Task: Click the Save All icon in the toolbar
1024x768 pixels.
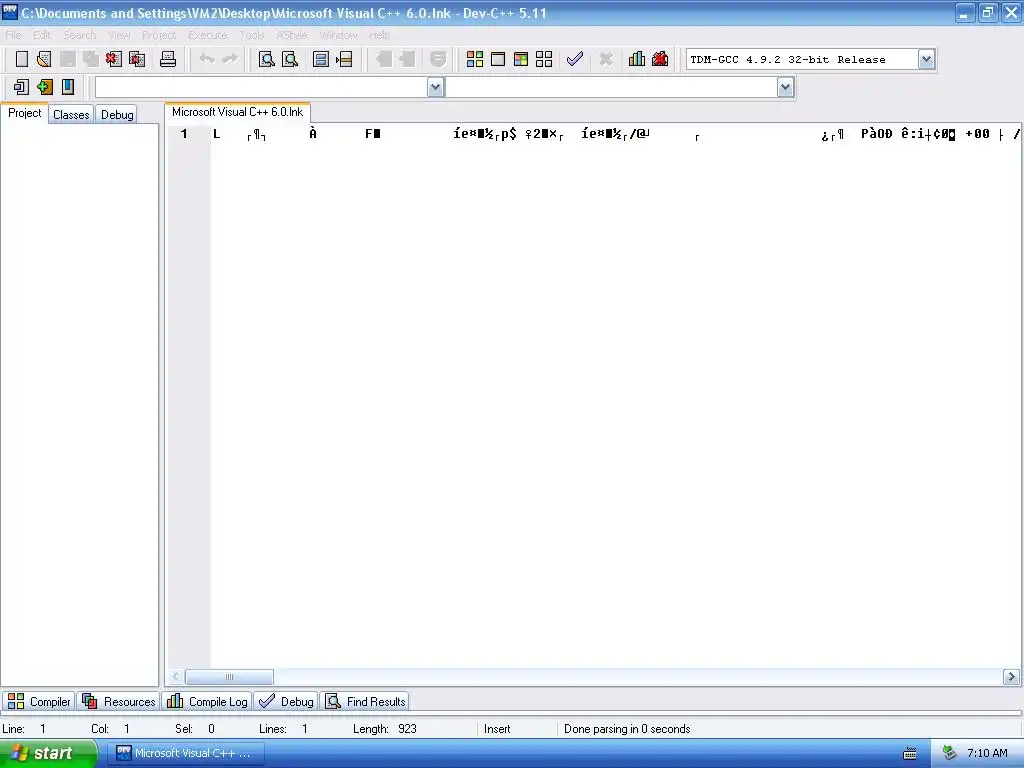Action: coord(91,59)
